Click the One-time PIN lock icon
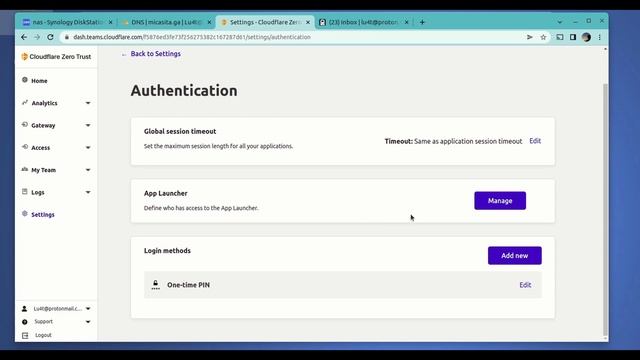The image size is (640, 360). coord(156,285)
